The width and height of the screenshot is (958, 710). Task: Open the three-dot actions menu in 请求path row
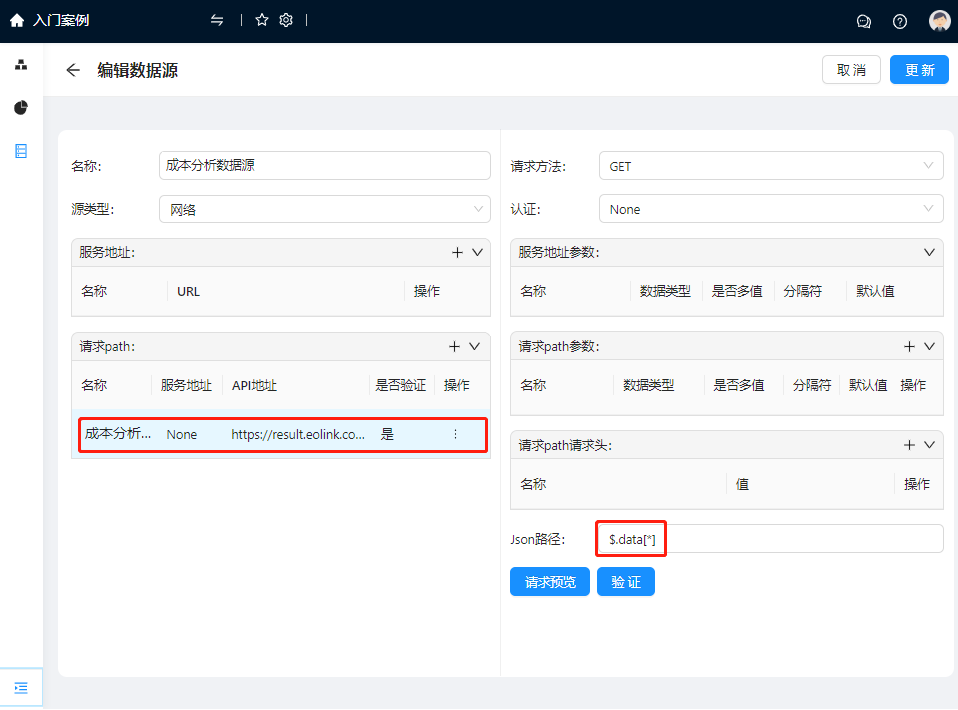point(455,434)
